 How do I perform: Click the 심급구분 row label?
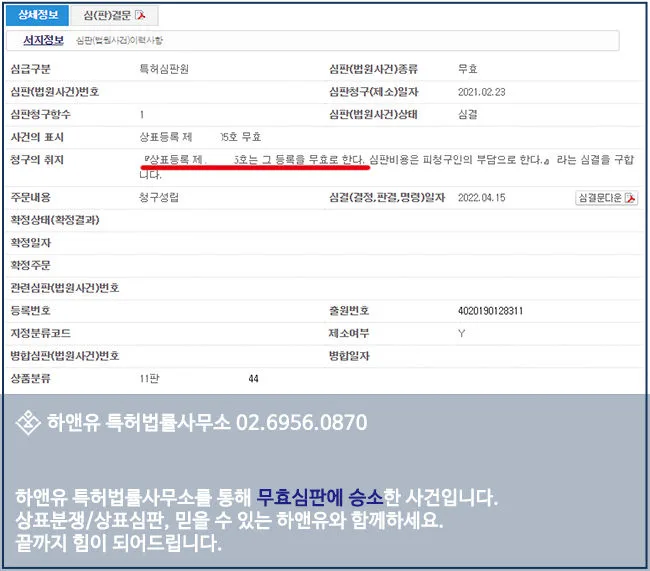click(x=31, y=69)
